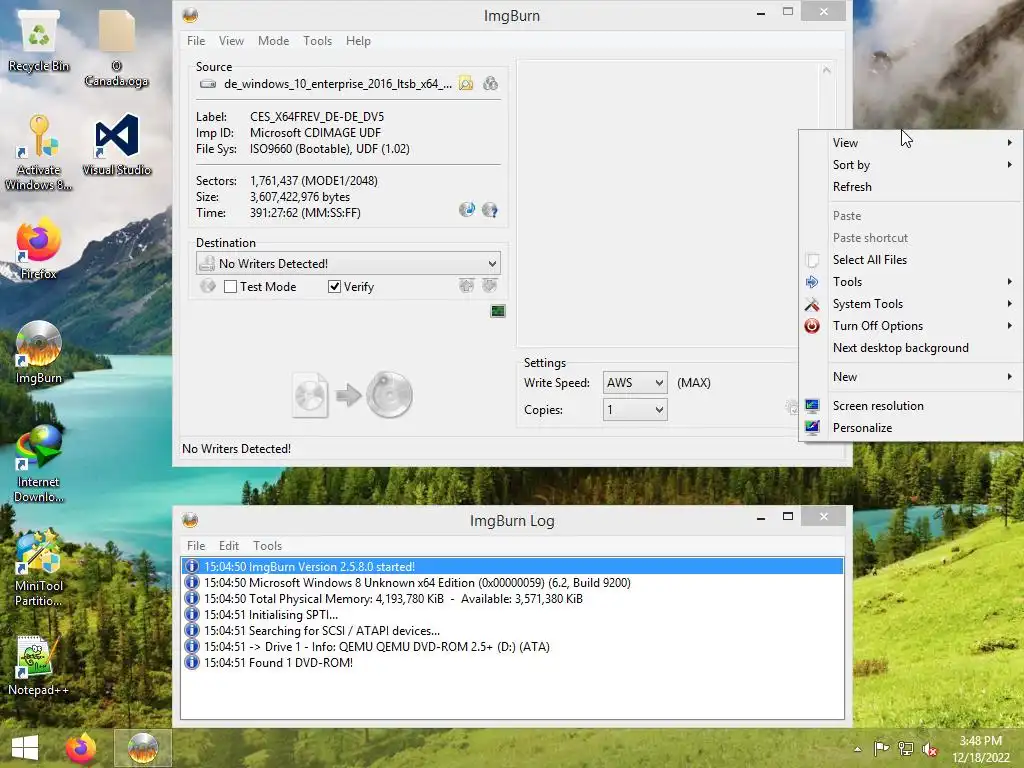Uncheck the Verify checkbox
Viewport: 1024px width, 768px height.
pyautogui.click(x=334, y=287)
